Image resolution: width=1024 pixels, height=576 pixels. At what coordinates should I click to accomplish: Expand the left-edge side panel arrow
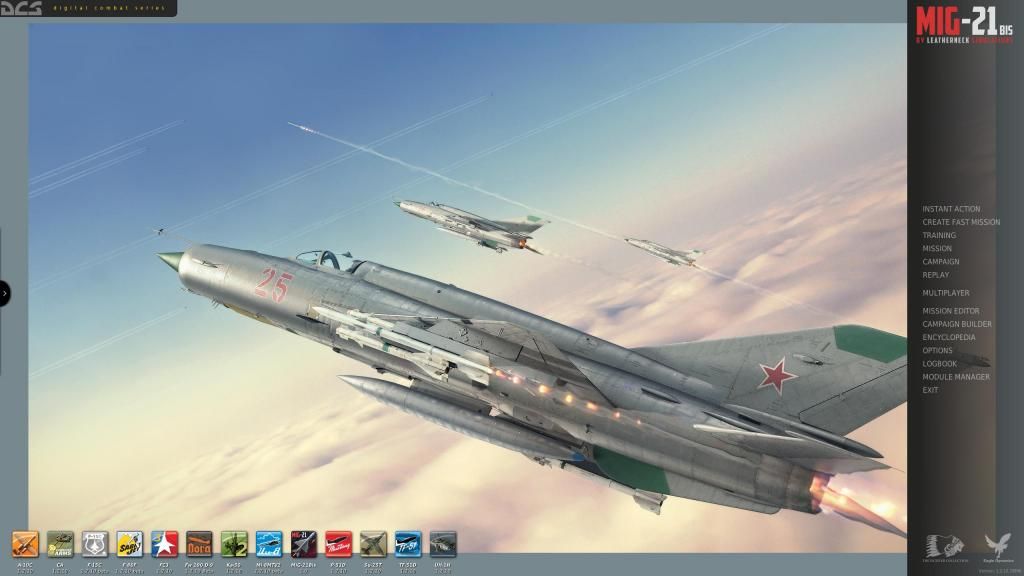pyautogui.click(x=5, y=293)
